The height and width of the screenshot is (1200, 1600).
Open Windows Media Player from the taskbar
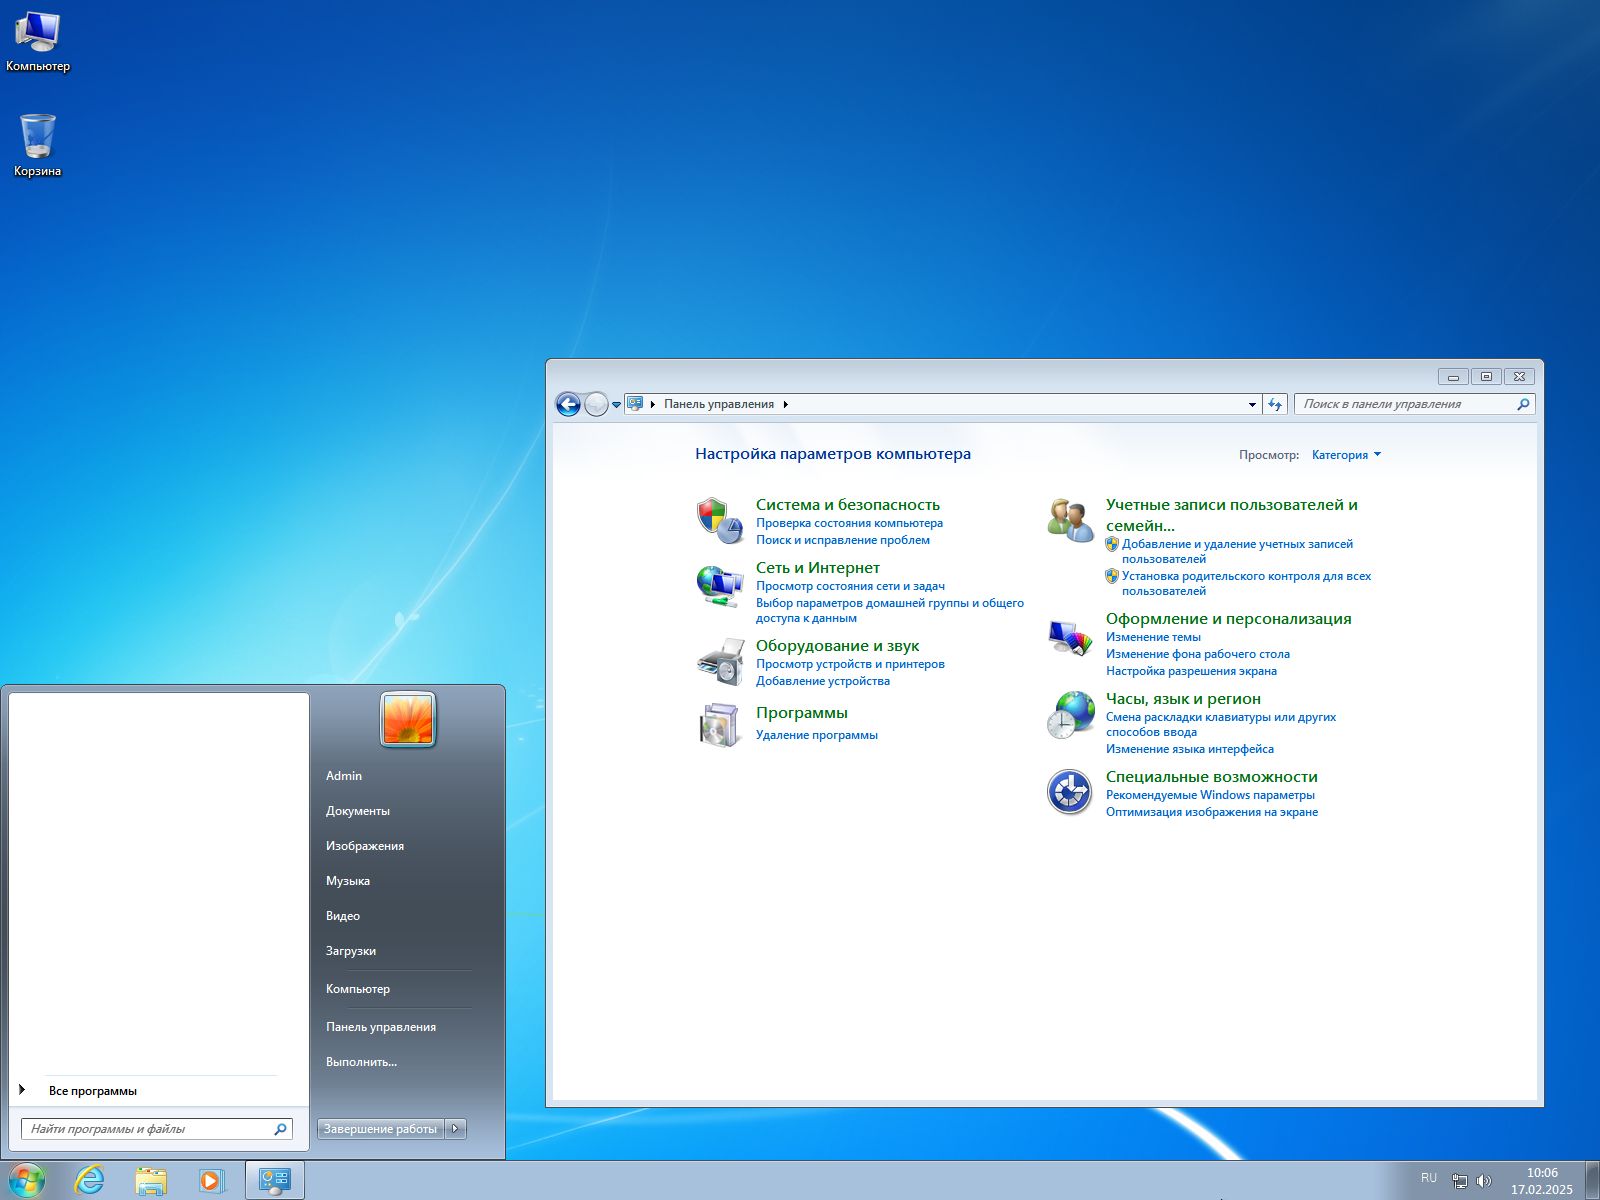pos(214,1180)
